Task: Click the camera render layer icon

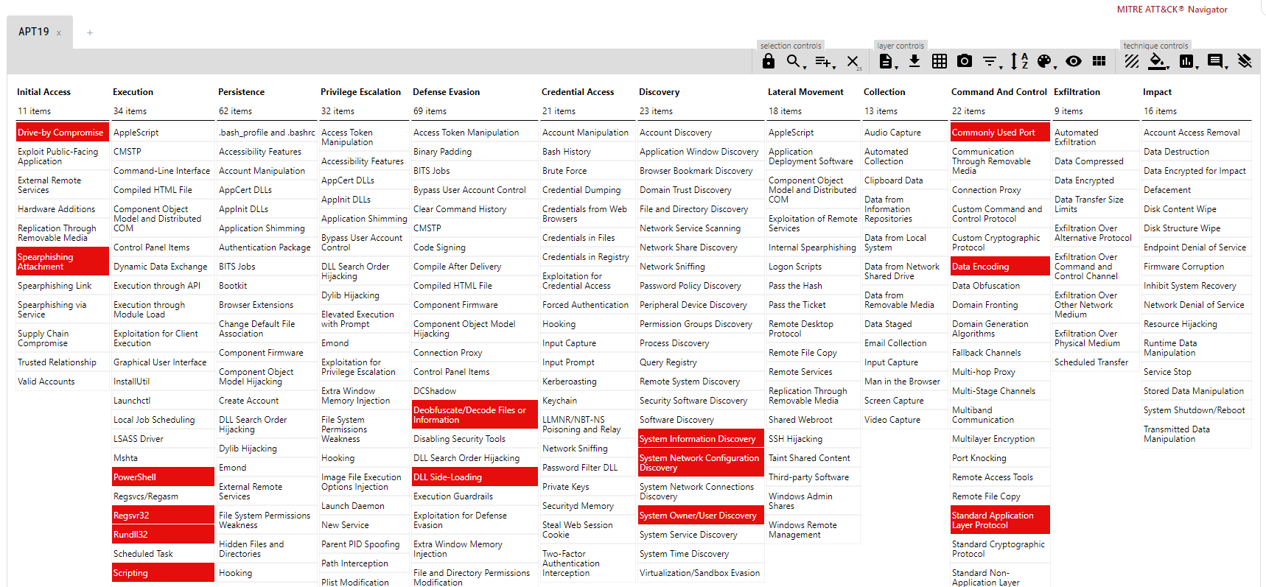Action: click(x=964, y=62)
